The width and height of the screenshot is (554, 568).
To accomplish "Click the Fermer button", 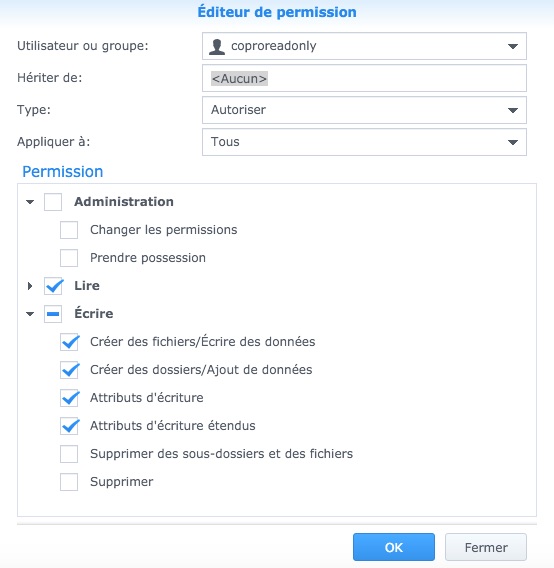I will 486,547.
